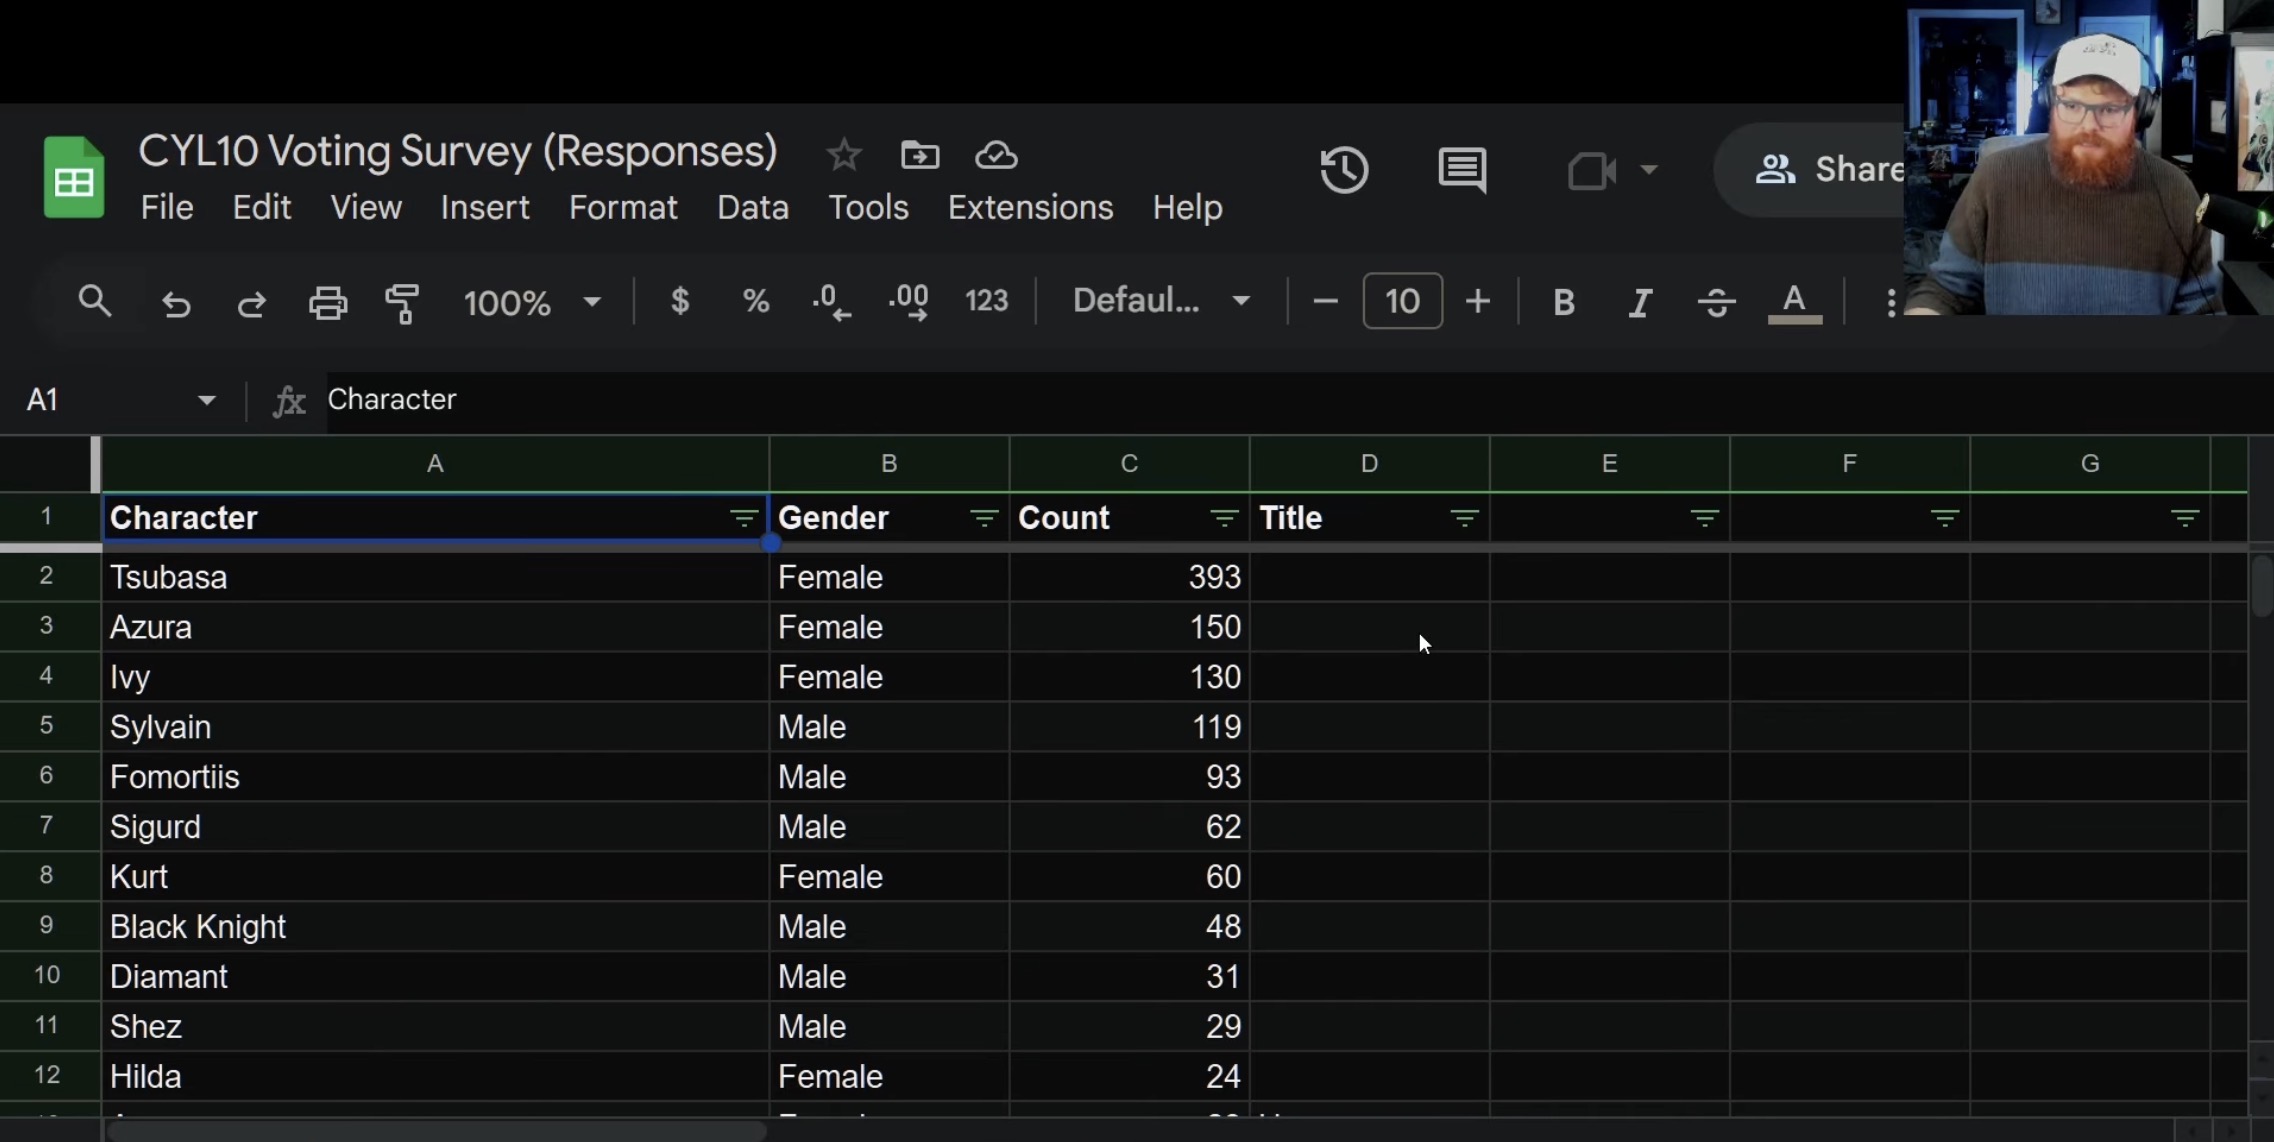
Task: Click the search menus magnifier icon
Action: pos(95,301)
